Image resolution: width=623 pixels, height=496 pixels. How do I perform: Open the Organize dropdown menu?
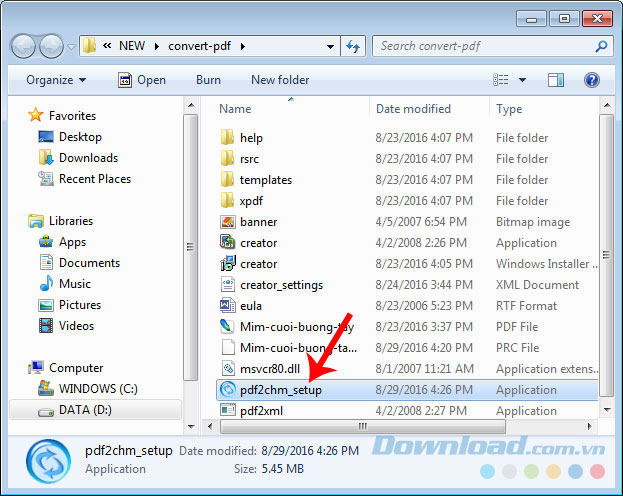56,80
